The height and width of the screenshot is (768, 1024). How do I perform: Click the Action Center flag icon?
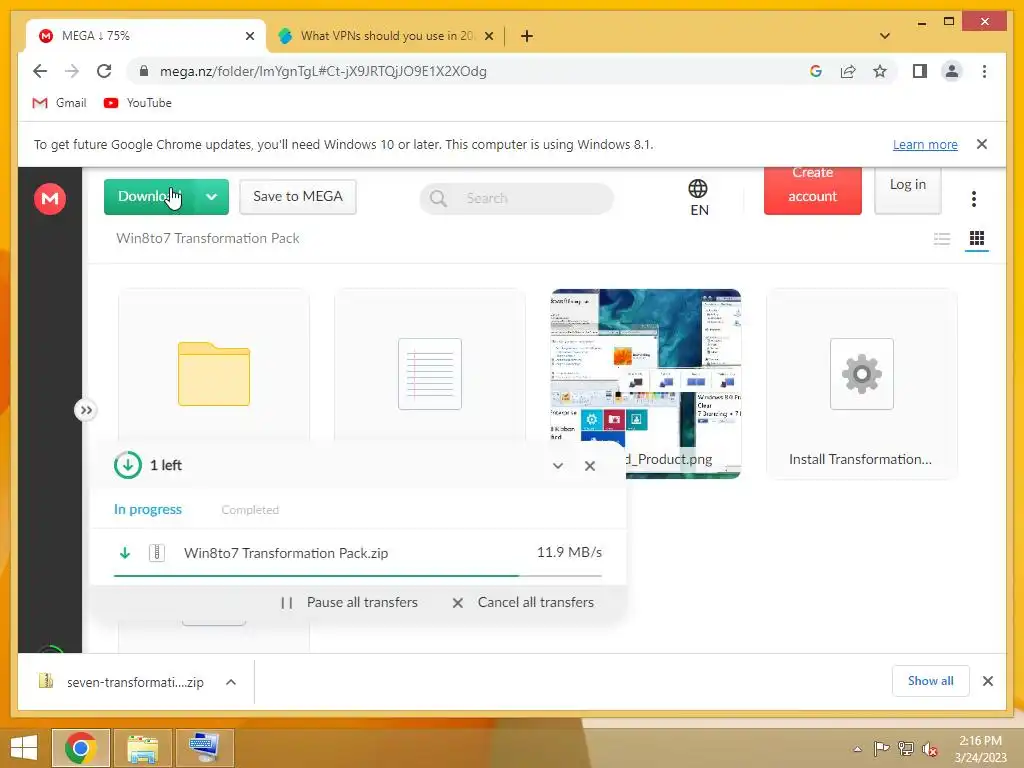pyautogui.click(x=881, y=748)
